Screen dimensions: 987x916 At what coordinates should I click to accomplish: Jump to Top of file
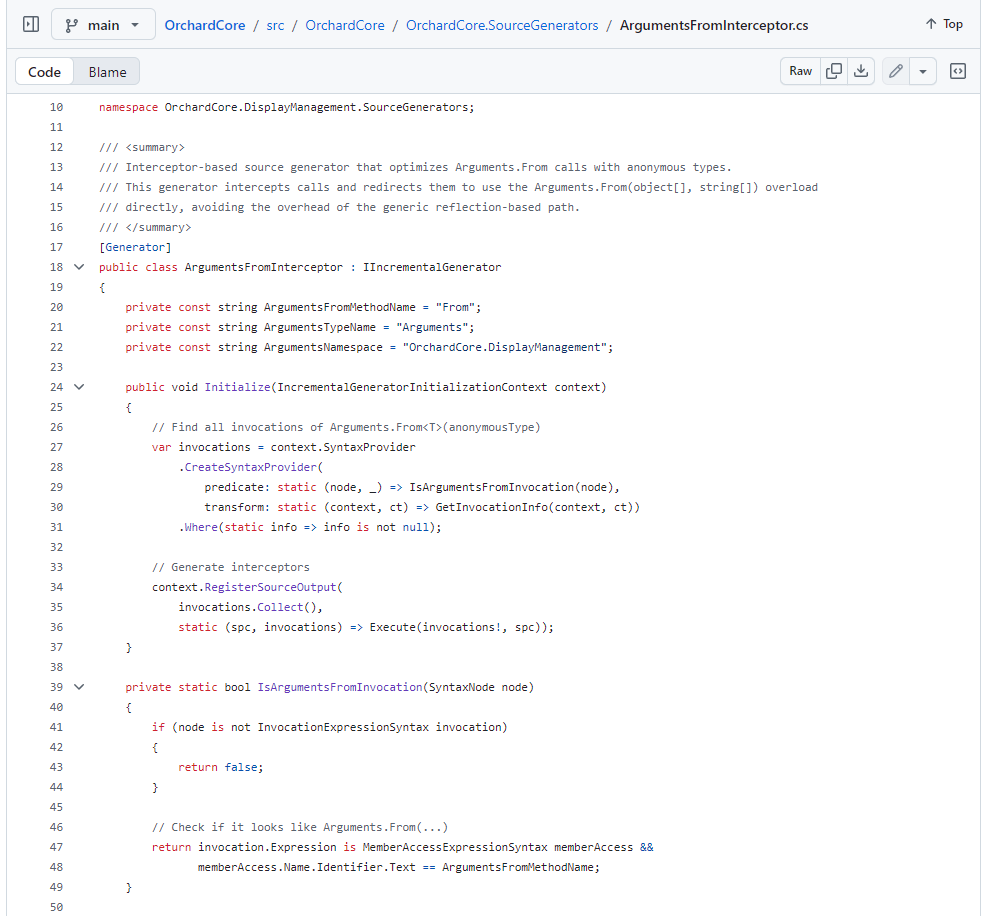tap(944, 24)
